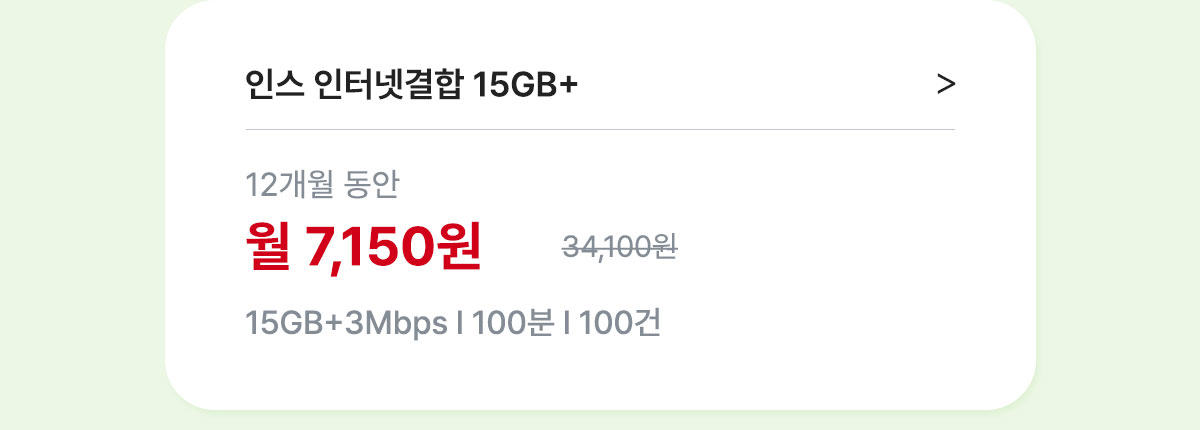Click the 원 character ending the red price

(458, 246)
